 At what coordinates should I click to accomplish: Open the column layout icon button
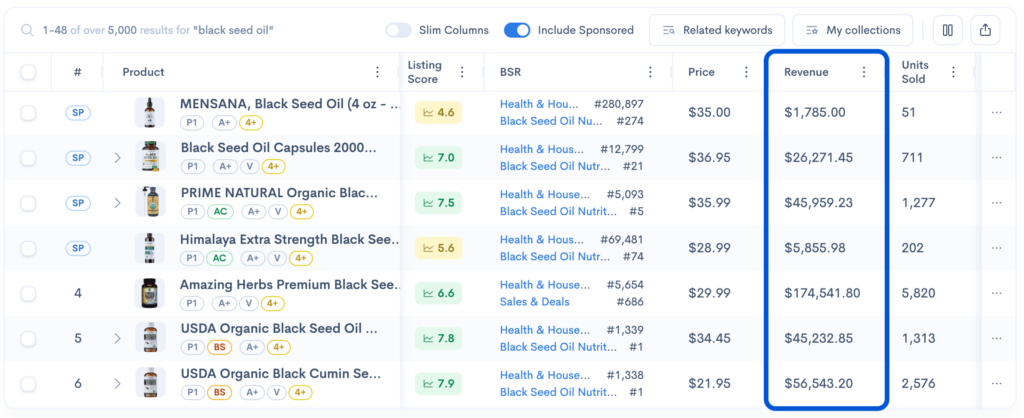(x=947, y=30)
